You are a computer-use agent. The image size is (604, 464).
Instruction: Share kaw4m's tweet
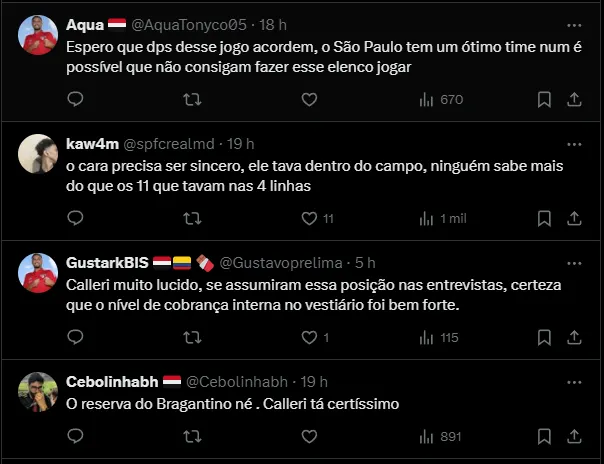pyautogui.click(x=575, y=218)
